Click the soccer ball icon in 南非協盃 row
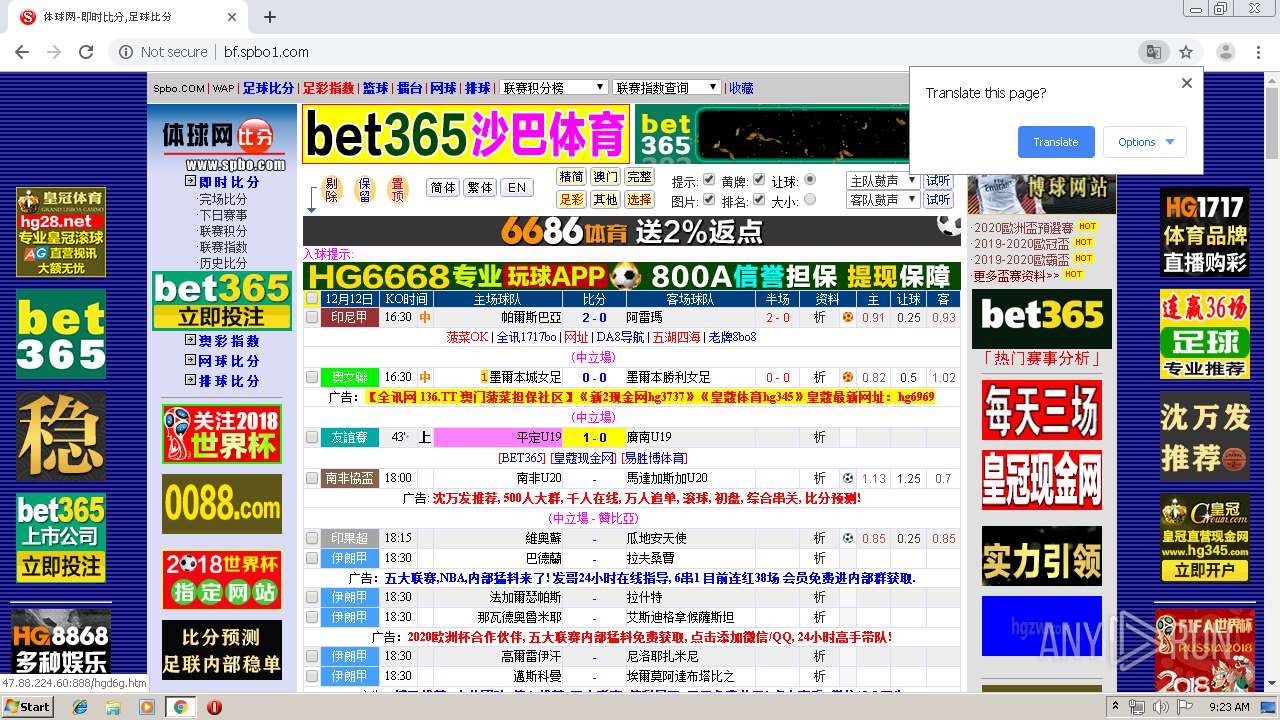The image size is (1280, 720). click(x=848, y=478)
